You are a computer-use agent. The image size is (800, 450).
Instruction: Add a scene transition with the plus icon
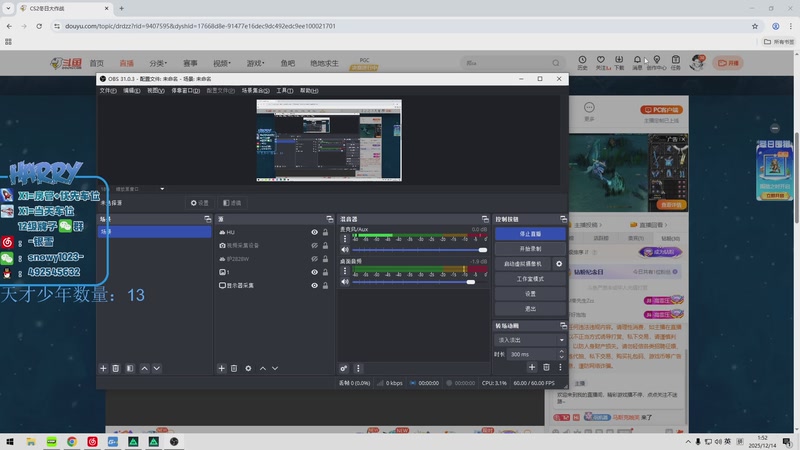point(532,367)
